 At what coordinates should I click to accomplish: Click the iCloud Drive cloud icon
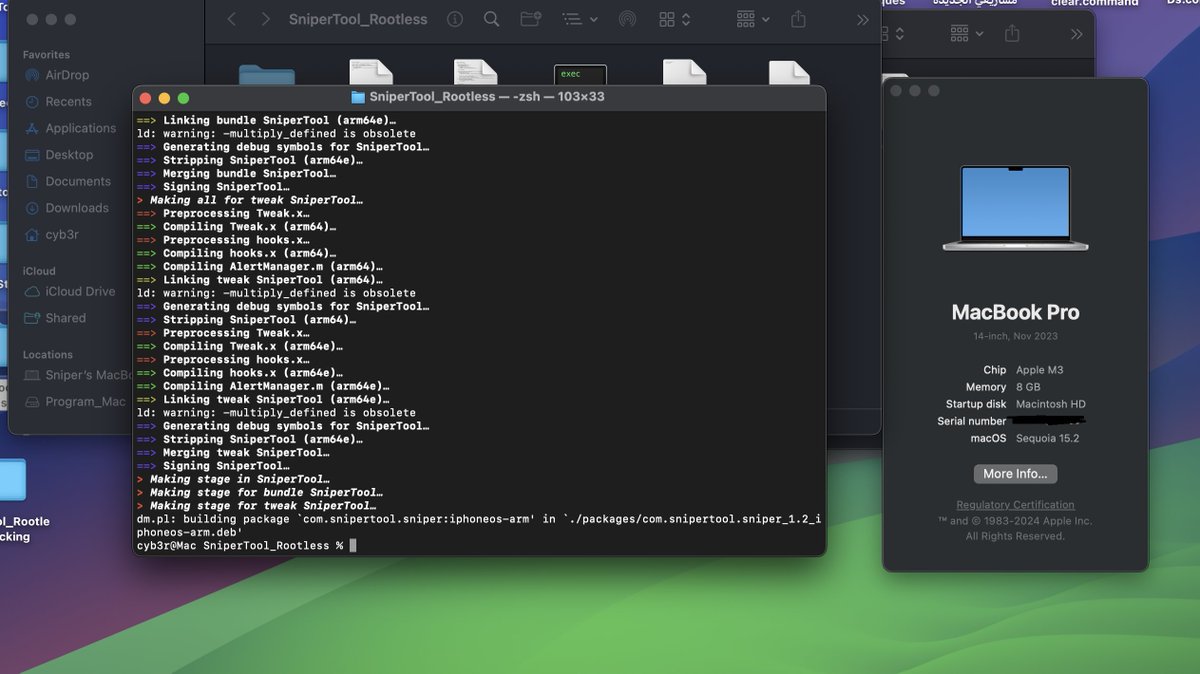tap(31, 292)
